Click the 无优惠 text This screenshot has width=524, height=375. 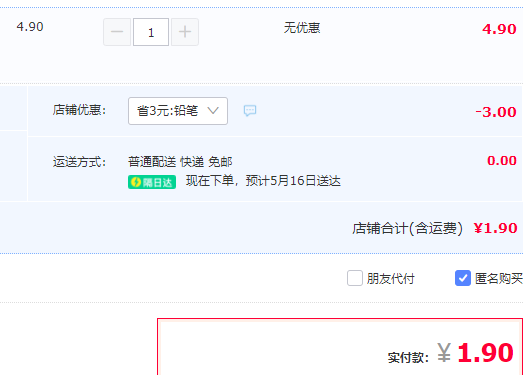pos(302,28)
